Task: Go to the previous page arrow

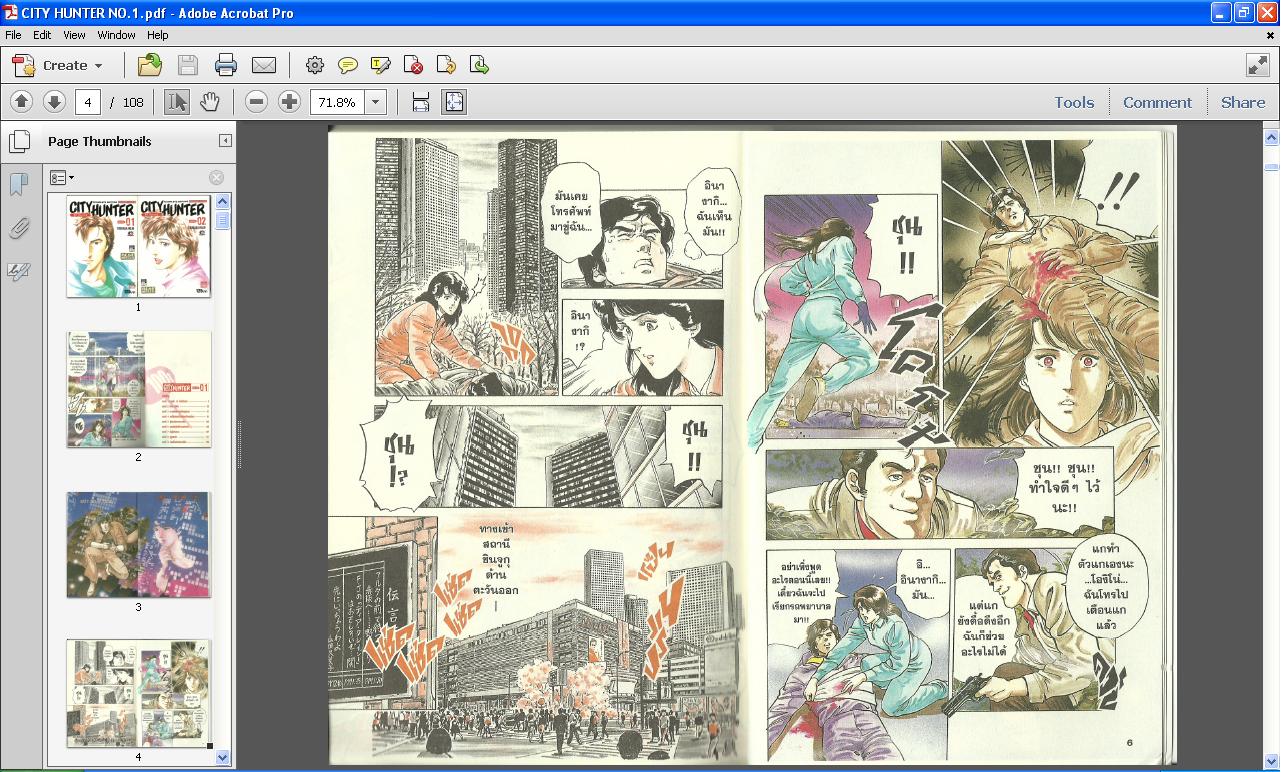Action: (21, 102)
